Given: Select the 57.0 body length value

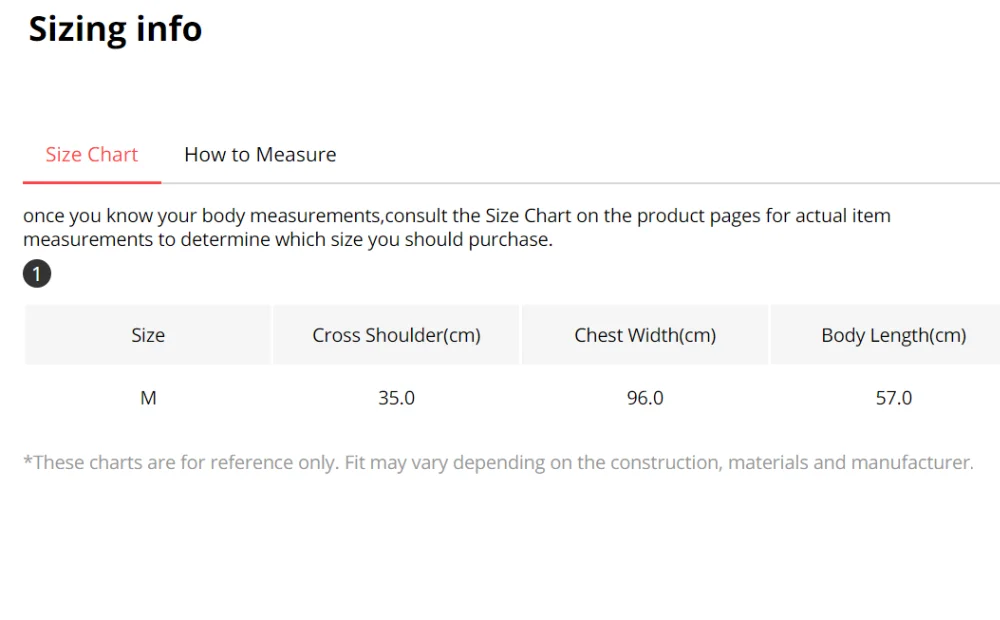Looking at the screenshot, I should pos(893,398).
